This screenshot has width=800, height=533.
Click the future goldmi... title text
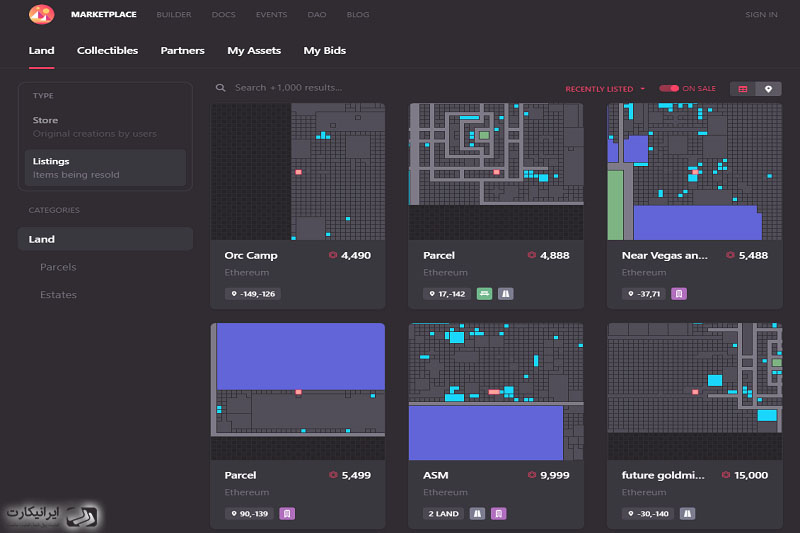tap(663, 475)
